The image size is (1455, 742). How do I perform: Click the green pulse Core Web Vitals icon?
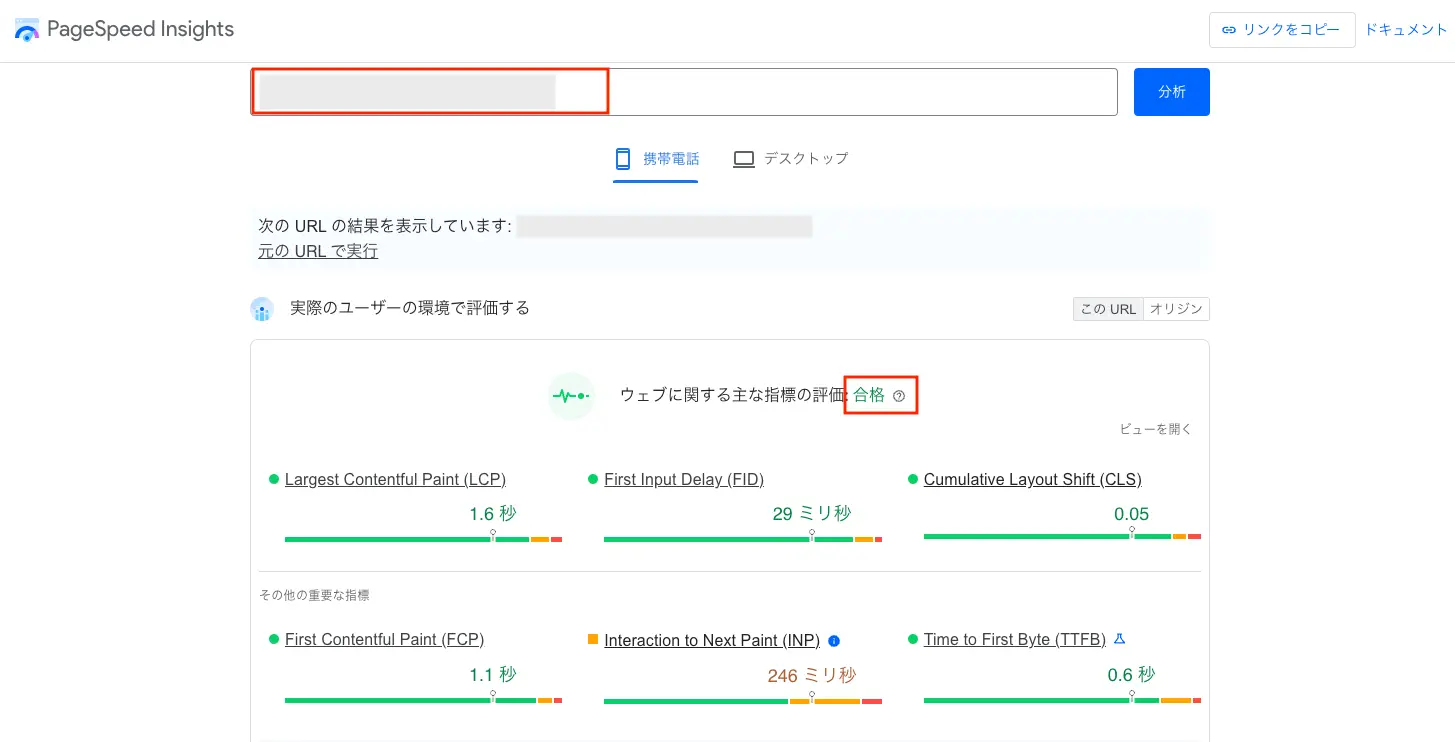pyautogui.click(x=571, y=396)
